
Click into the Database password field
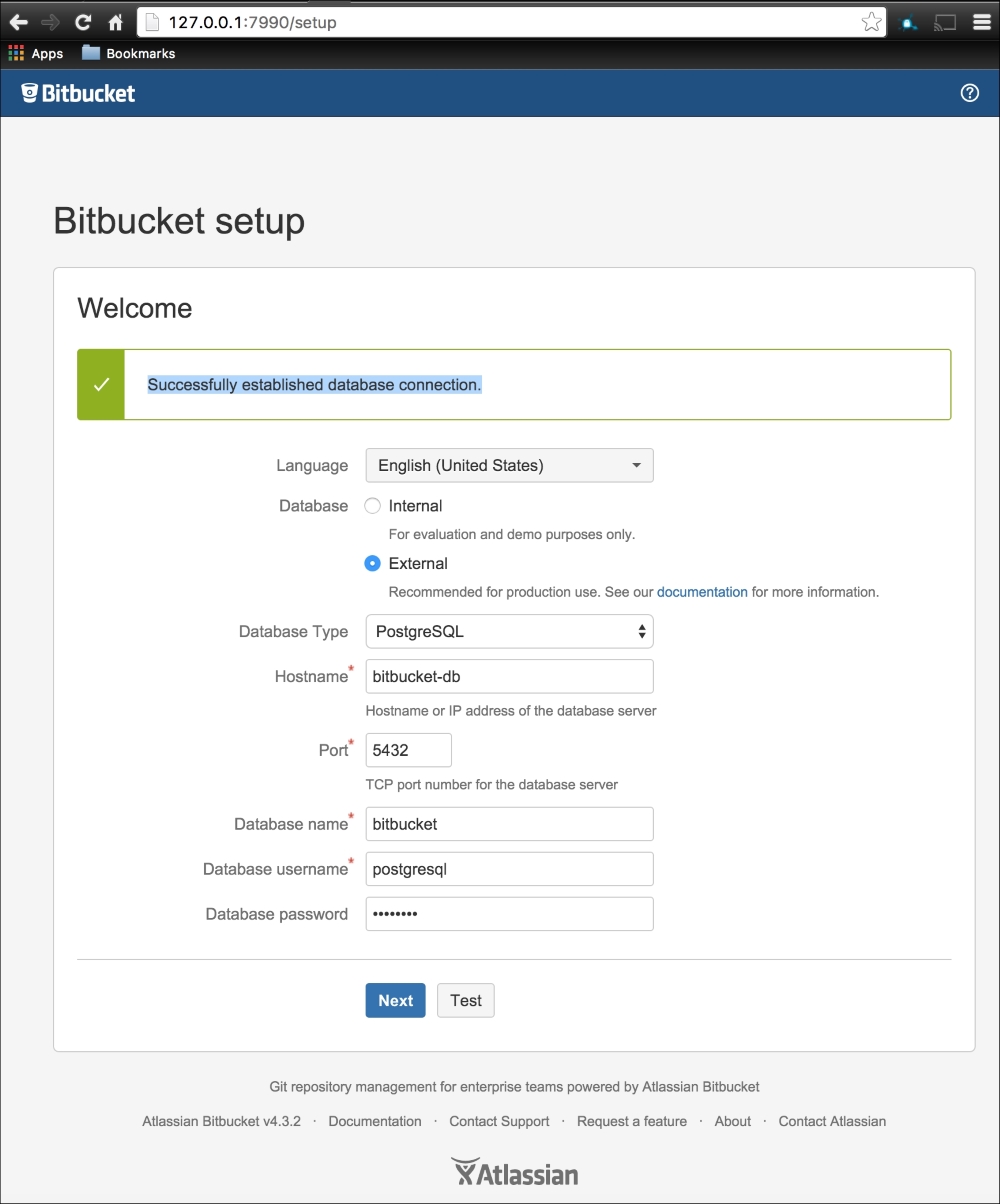pos(509,914)
